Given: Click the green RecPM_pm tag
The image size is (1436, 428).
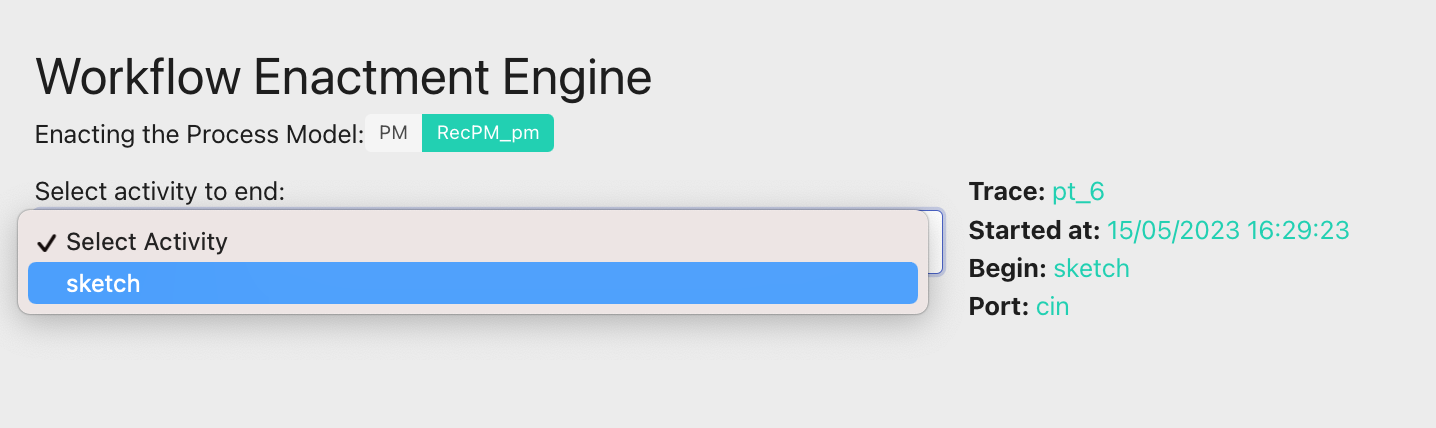Looking at the screenshot, I should tap(487, 134).
